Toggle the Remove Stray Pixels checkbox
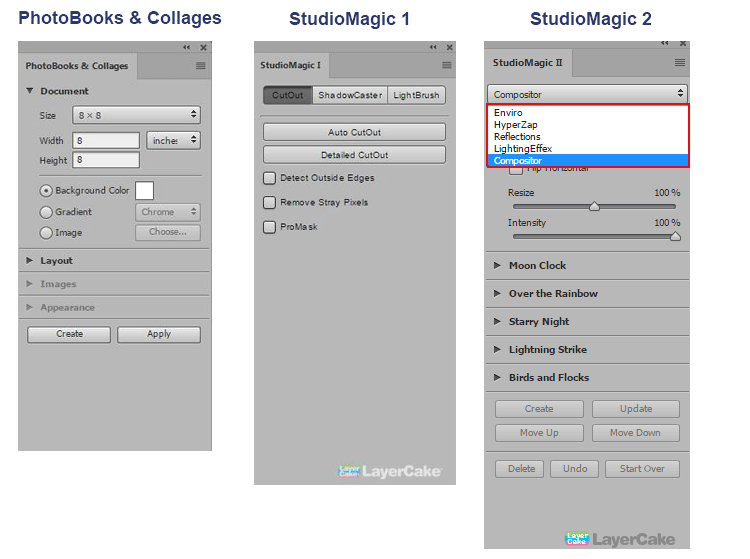Screen dimensions: 750x559 [x=269, y=202]
